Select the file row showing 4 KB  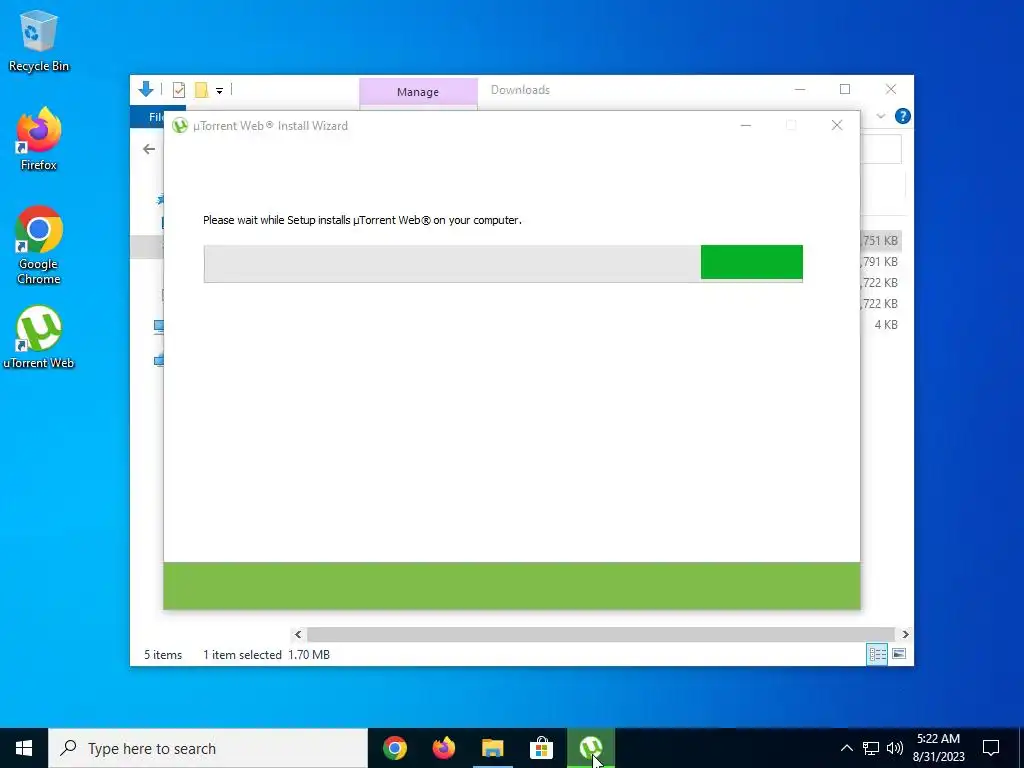click(880, 325)
